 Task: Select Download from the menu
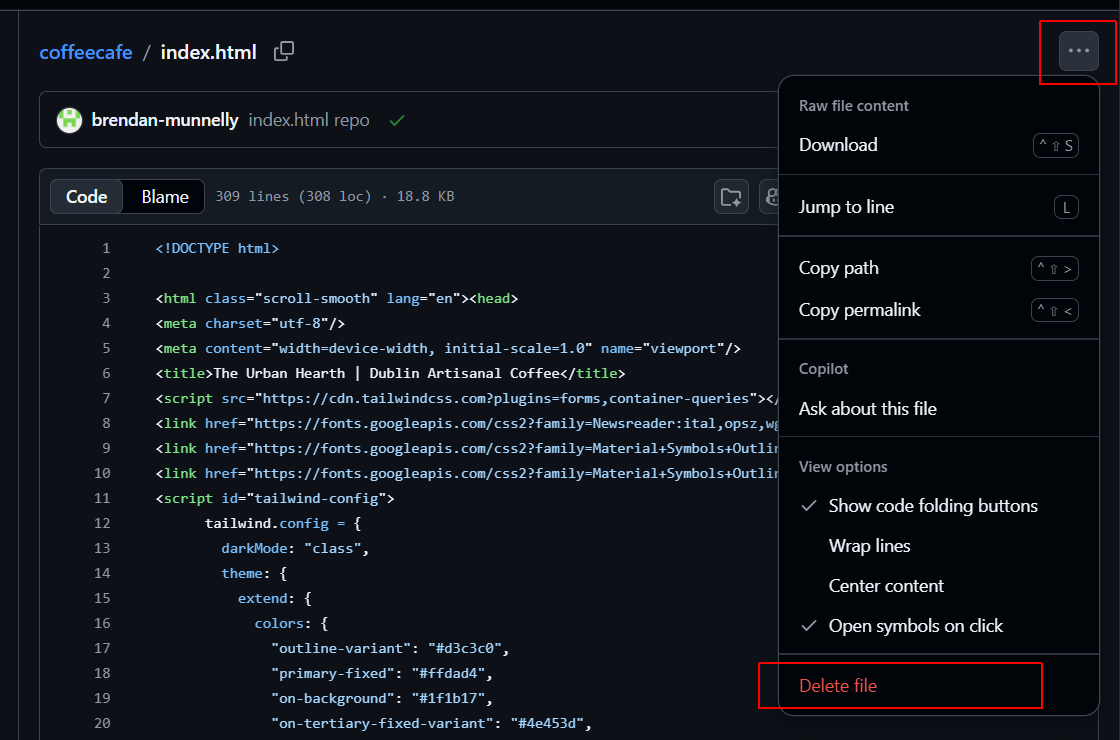(x=939, y=145)
